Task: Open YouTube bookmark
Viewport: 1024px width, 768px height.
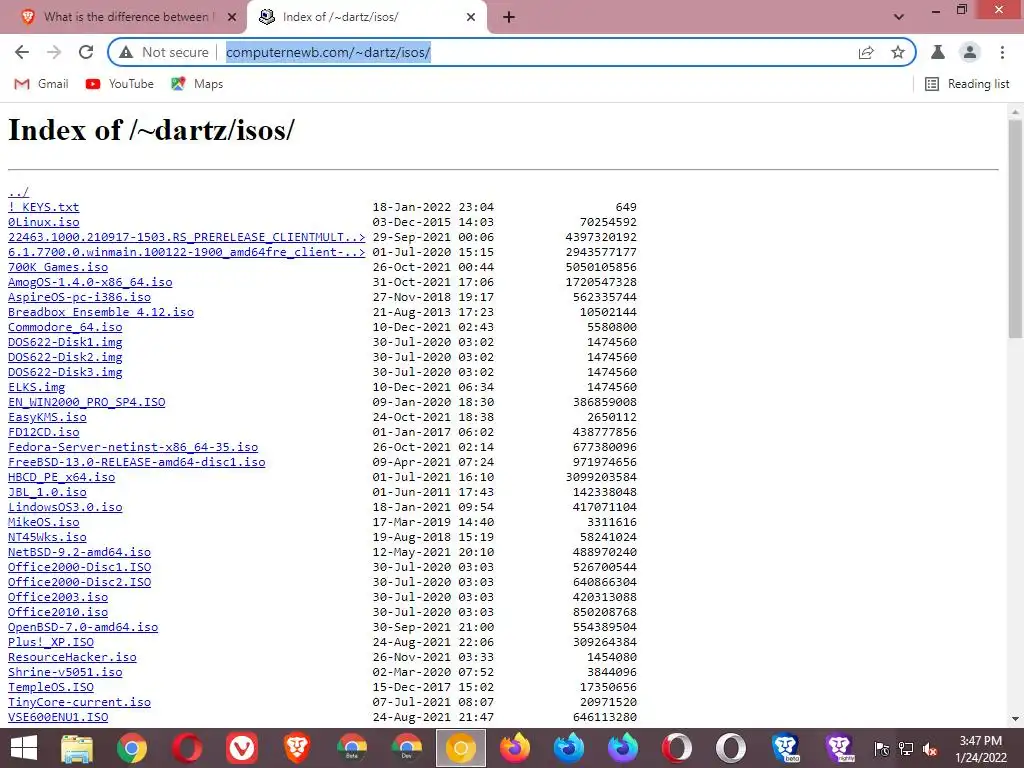Action: 120,84
